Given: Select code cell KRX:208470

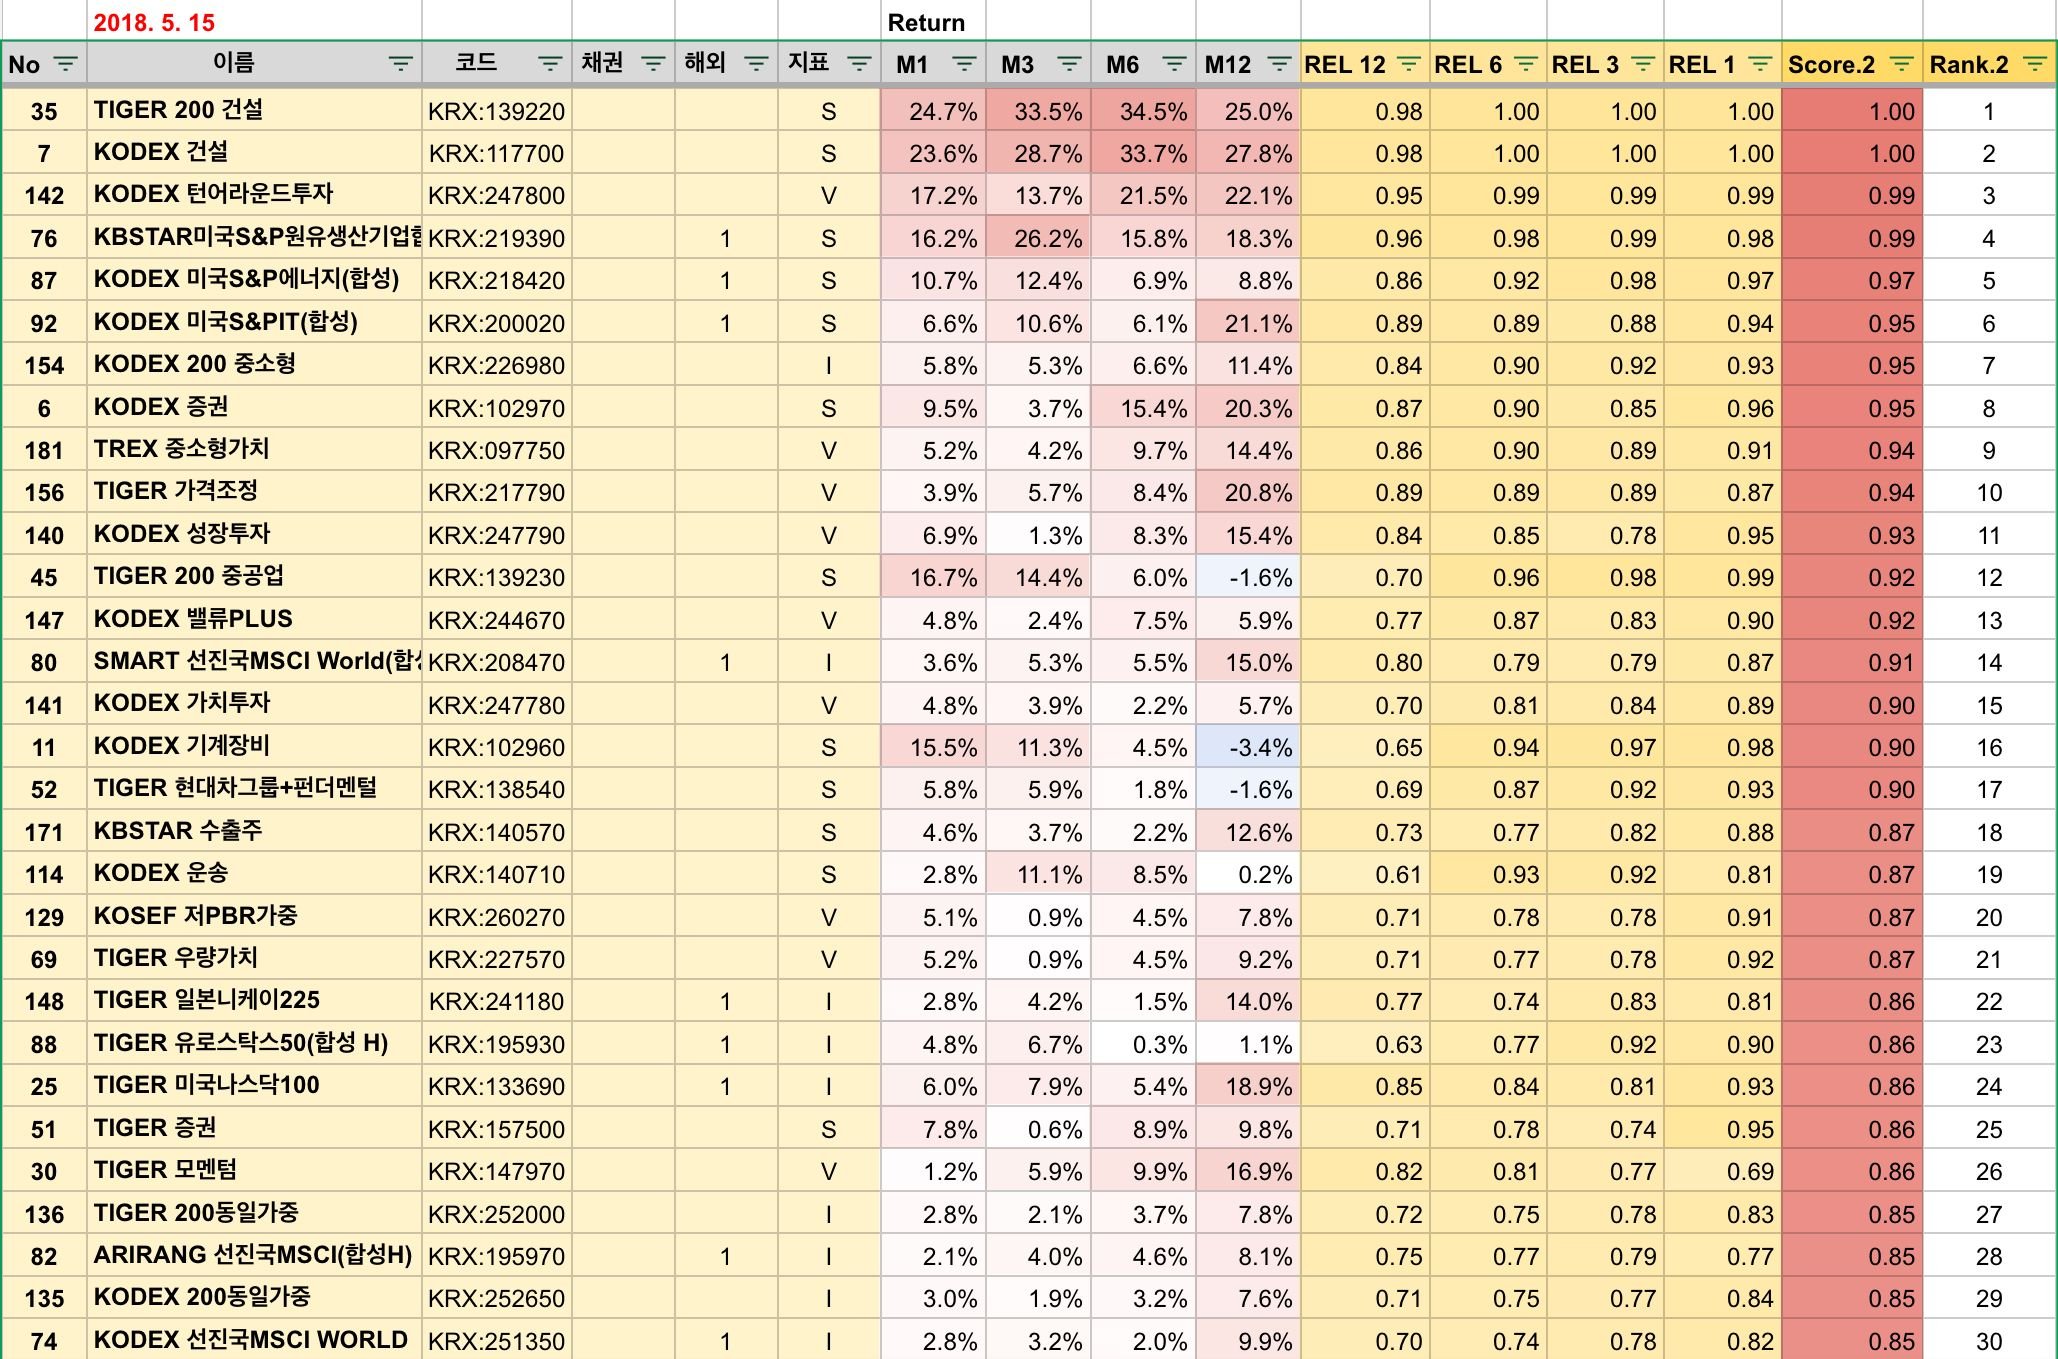Looking at the screenshot, I should tap(497, 662).
